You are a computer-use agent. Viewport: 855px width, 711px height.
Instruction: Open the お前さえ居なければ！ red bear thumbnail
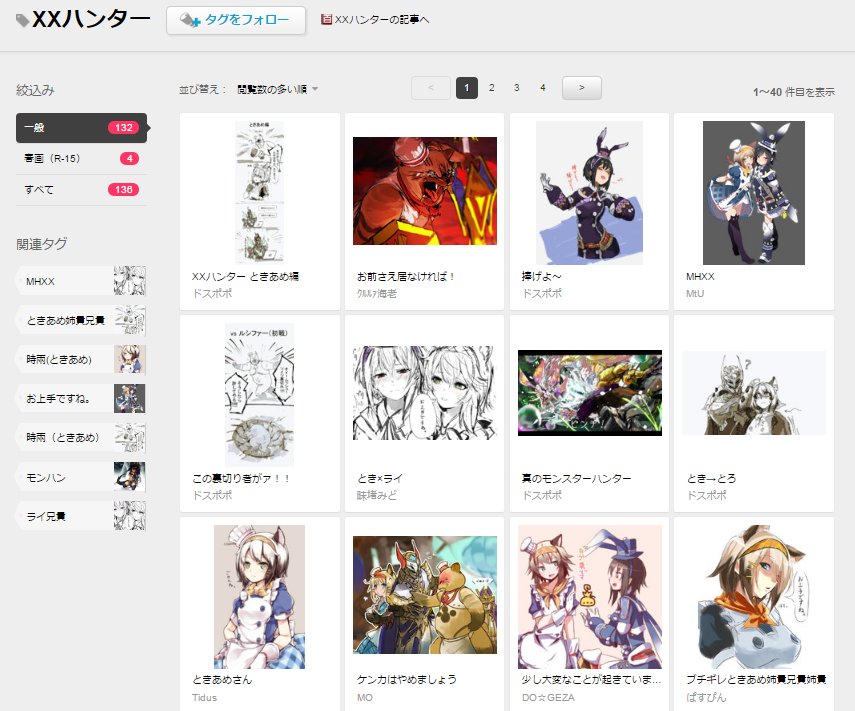(x=425, y=191)
